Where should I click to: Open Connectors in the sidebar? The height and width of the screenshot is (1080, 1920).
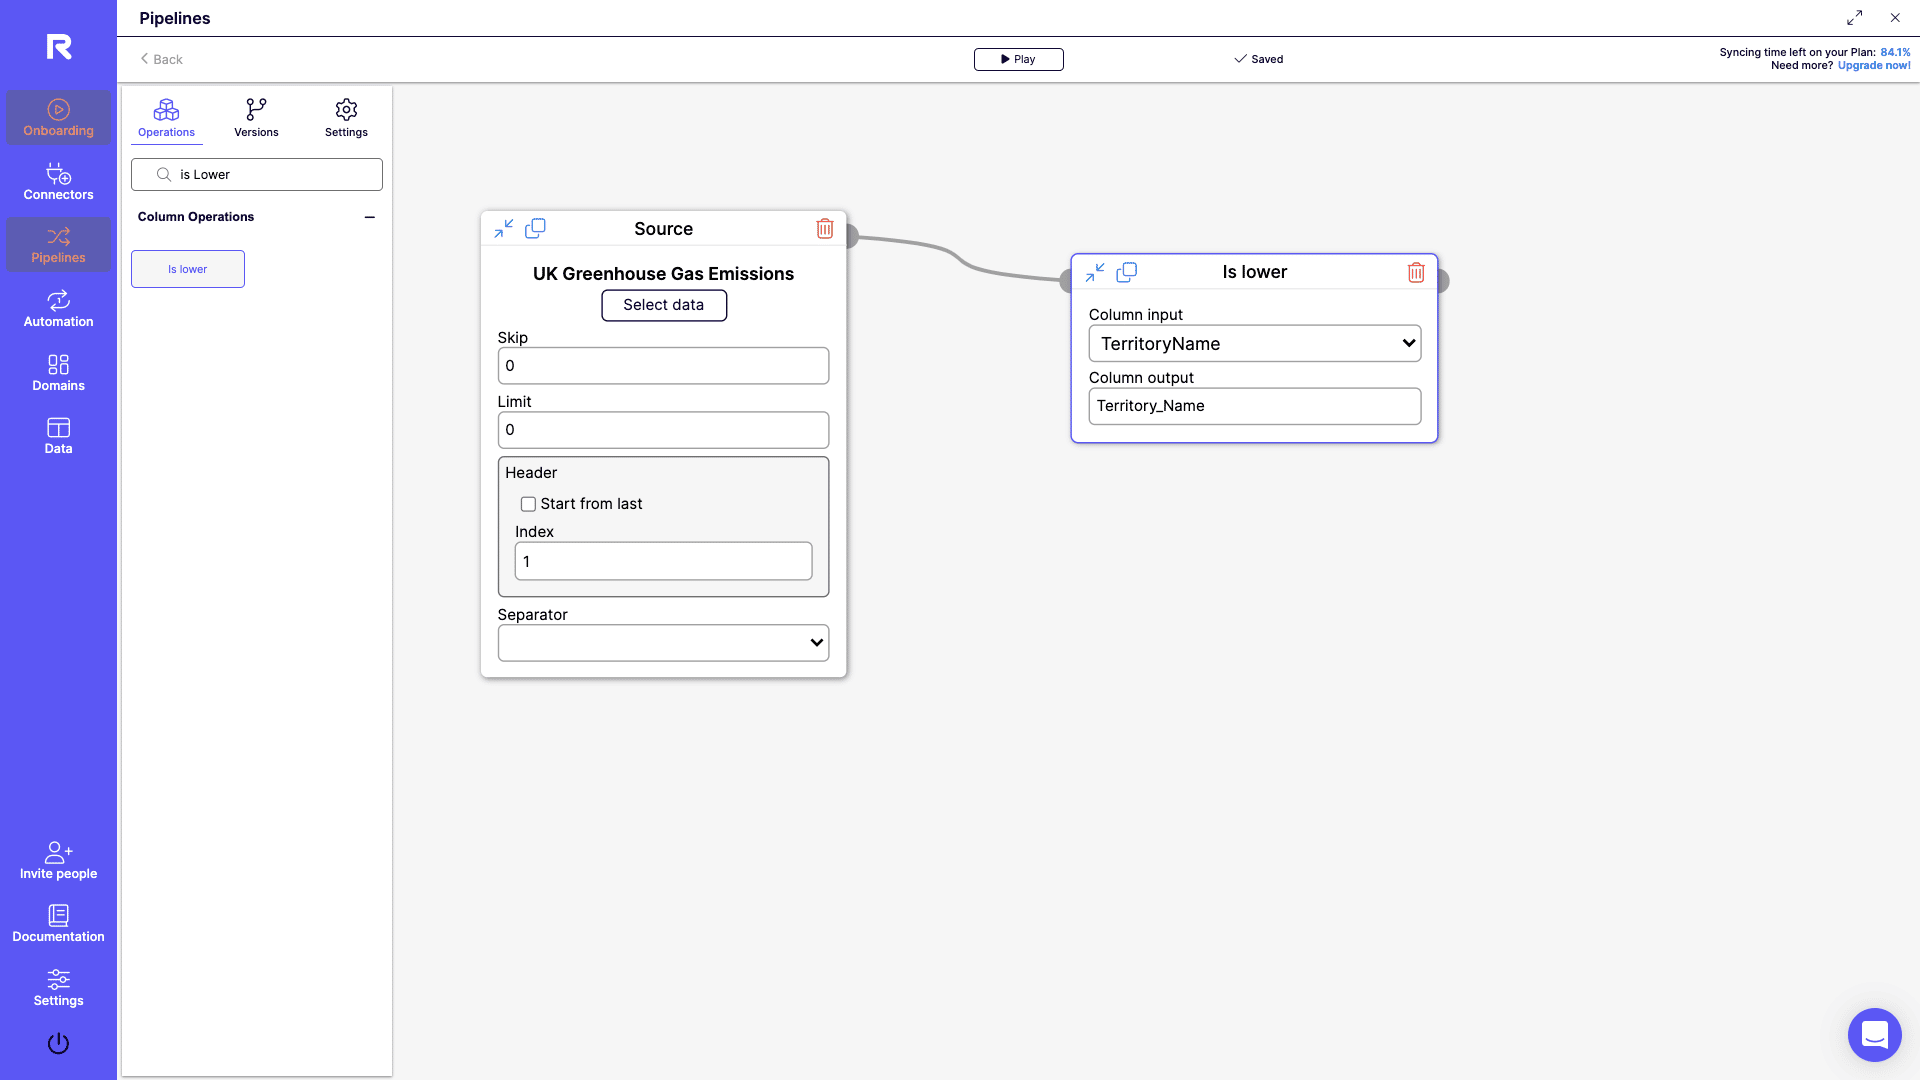(58, 182)
